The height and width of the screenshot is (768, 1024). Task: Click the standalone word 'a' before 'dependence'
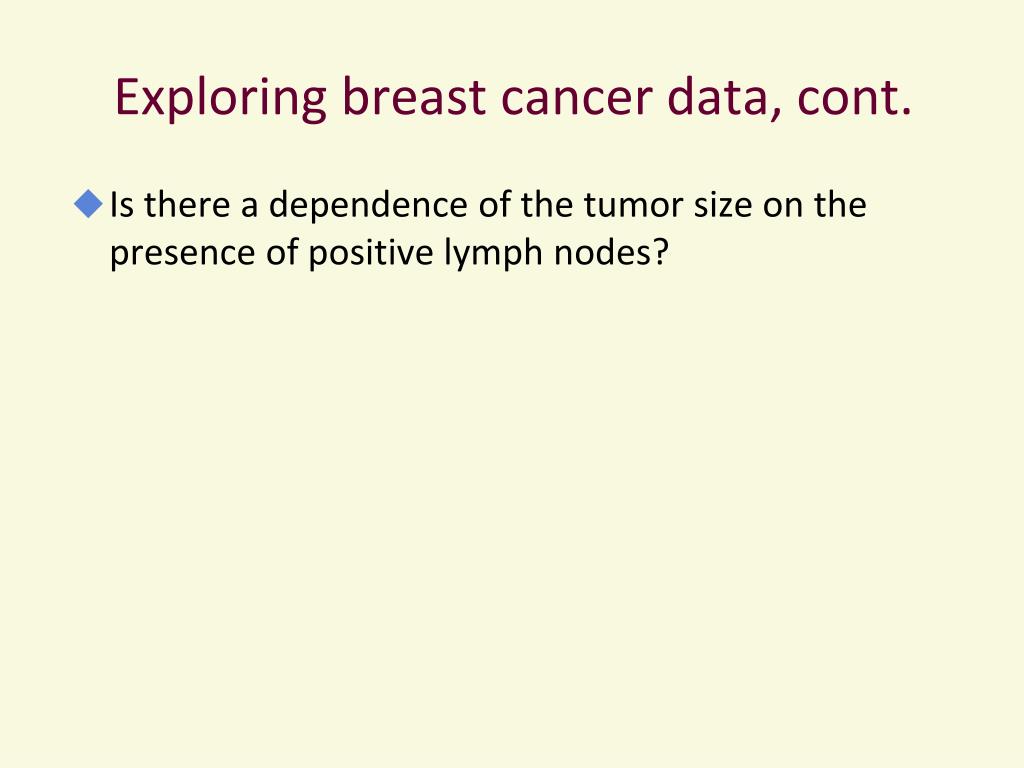pyautogui.click(x=249, y=208)
